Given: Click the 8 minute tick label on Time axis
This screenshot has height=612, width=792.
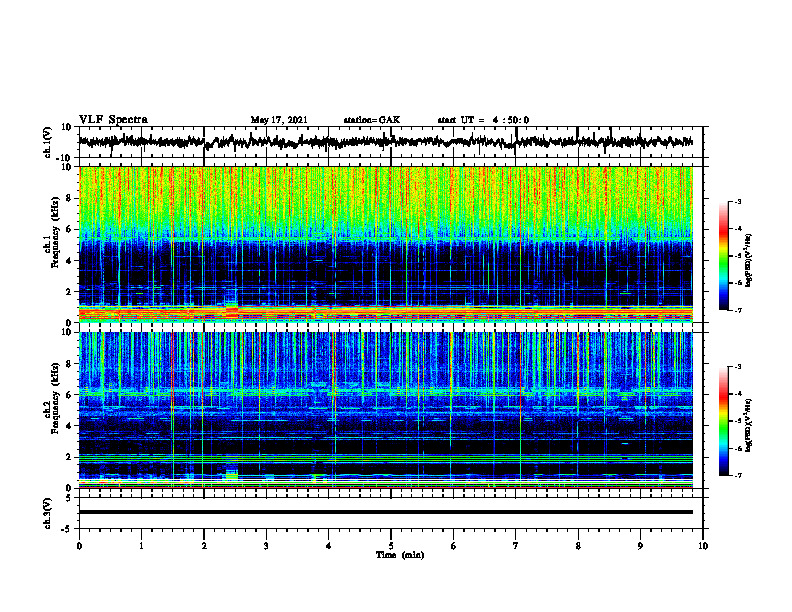Looking at the screenshot, I should [x=578, y=546].
